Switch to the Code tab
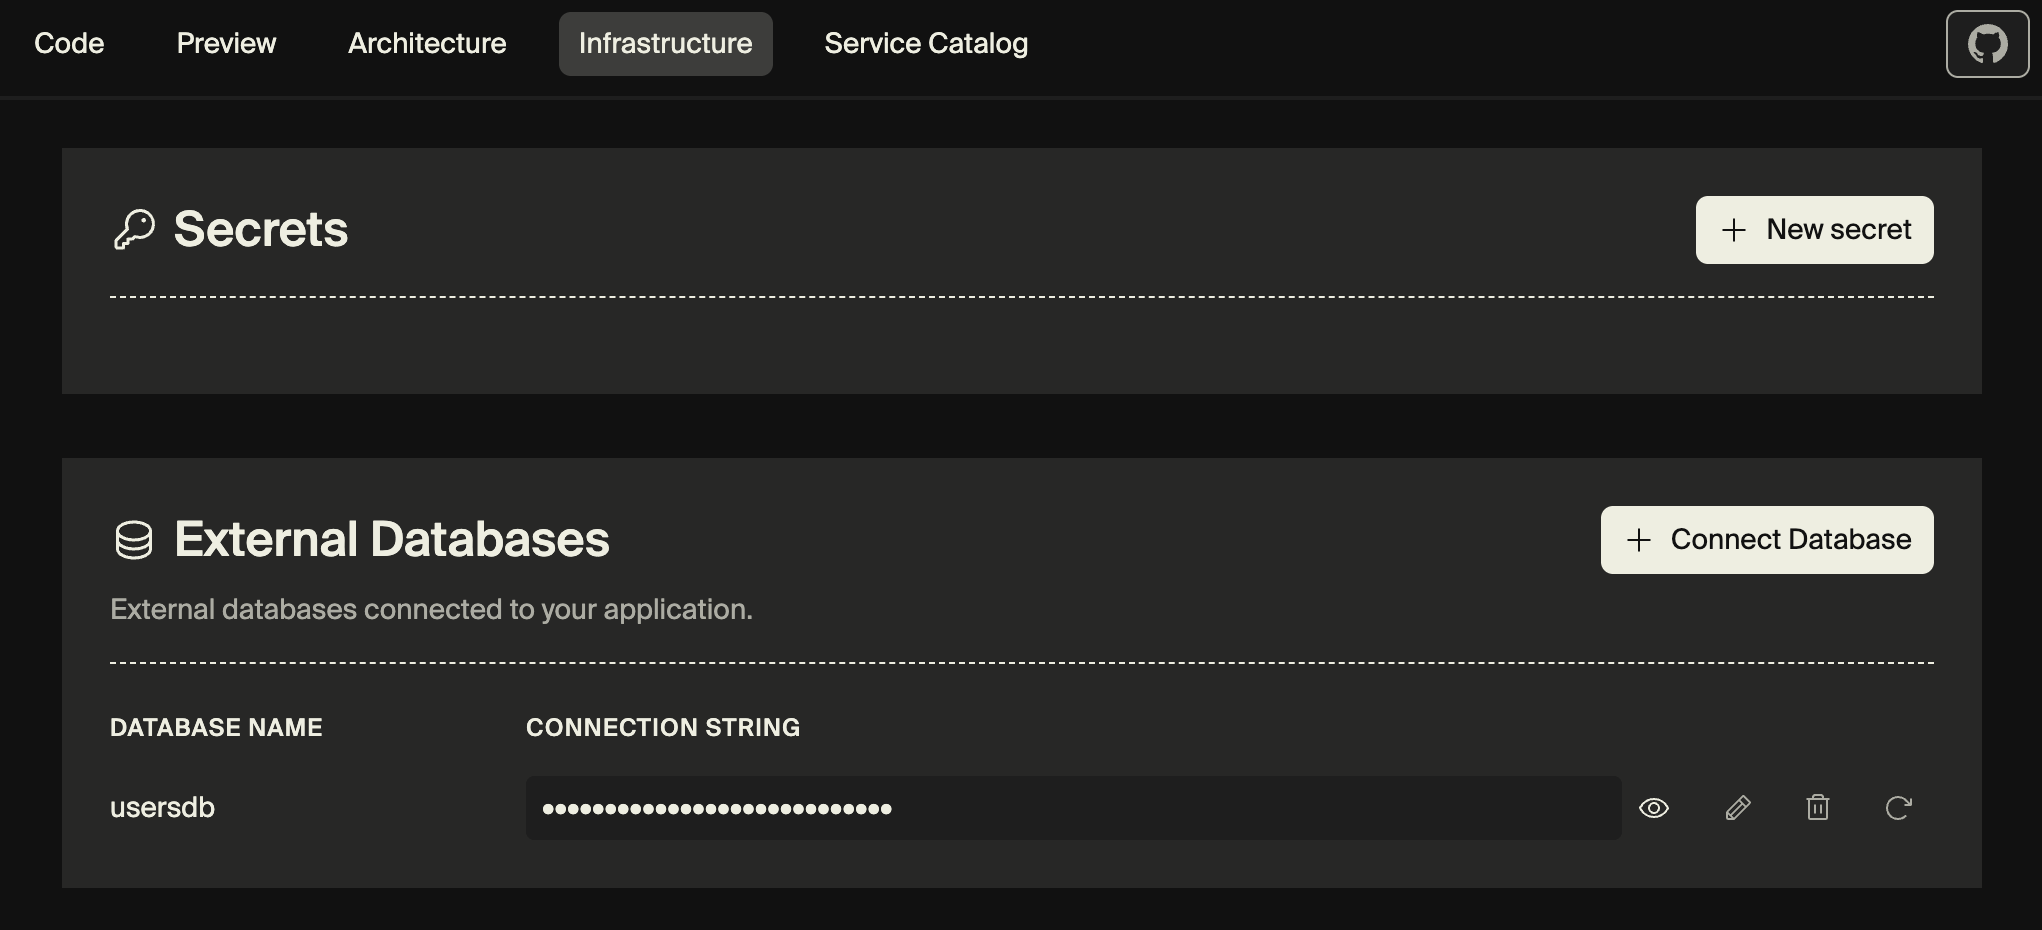This screenshot has height=930, width=2042. pyautogui.click(x=69, y=44)
